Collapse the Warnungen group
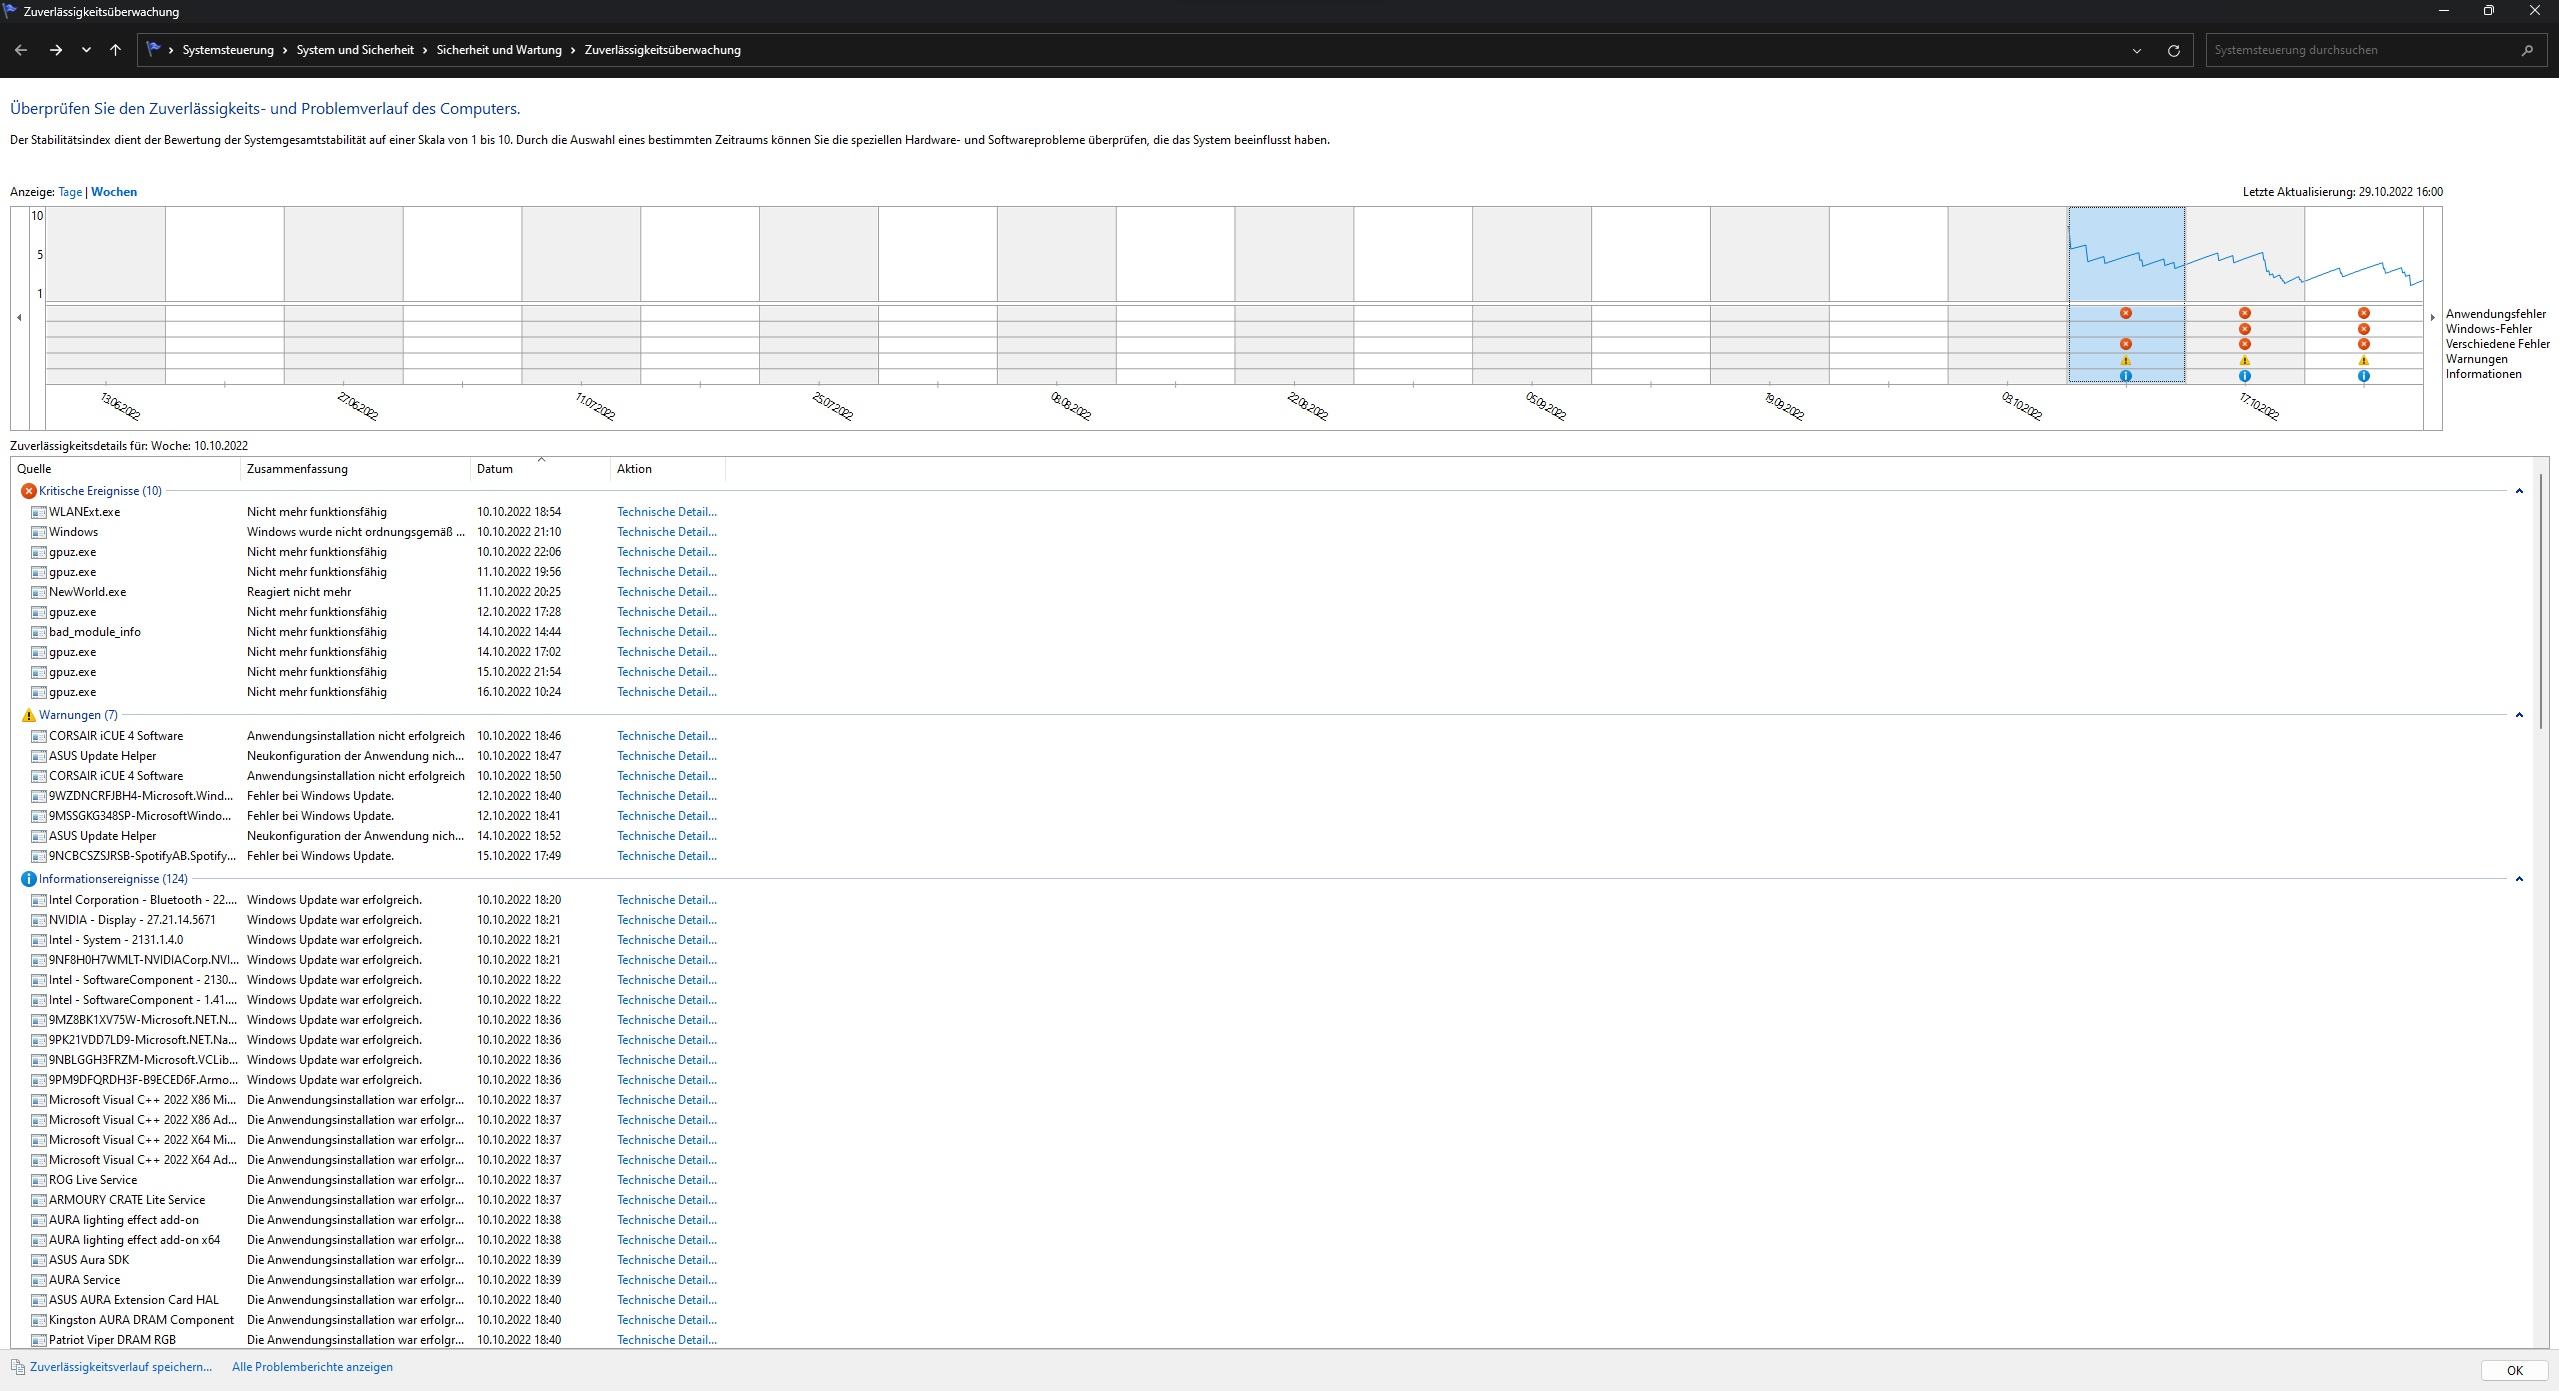Screen dimensions: 2559x1391 [x=2518, y=715]
